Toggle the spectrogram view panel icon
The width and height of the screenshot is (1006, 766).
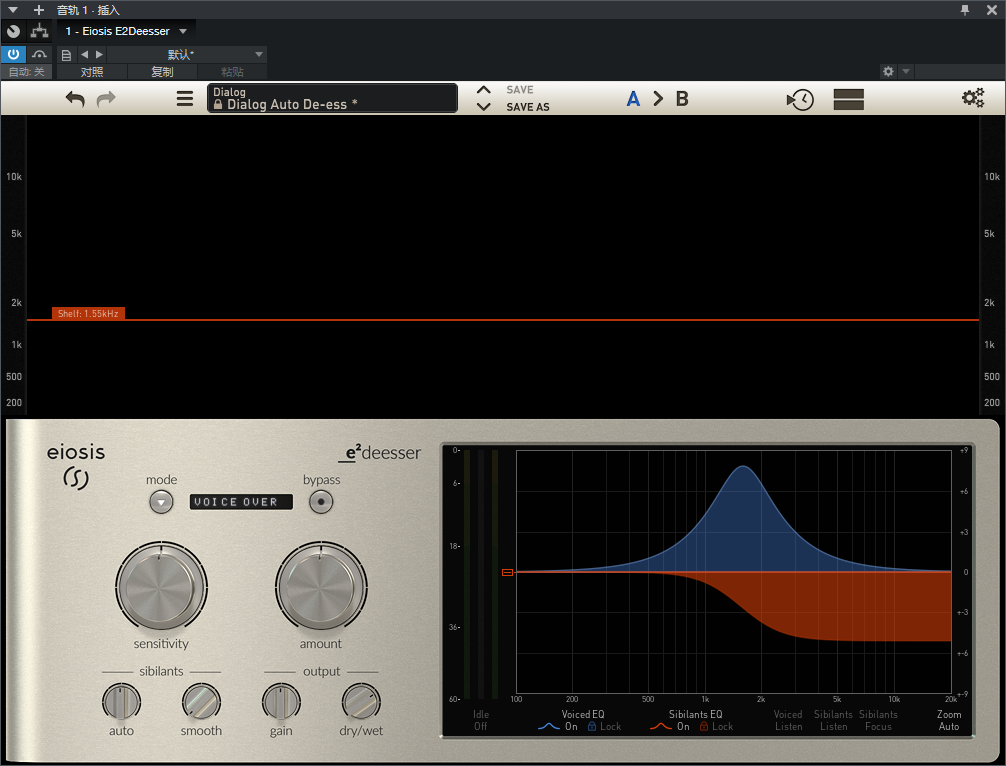pos(849,99)
